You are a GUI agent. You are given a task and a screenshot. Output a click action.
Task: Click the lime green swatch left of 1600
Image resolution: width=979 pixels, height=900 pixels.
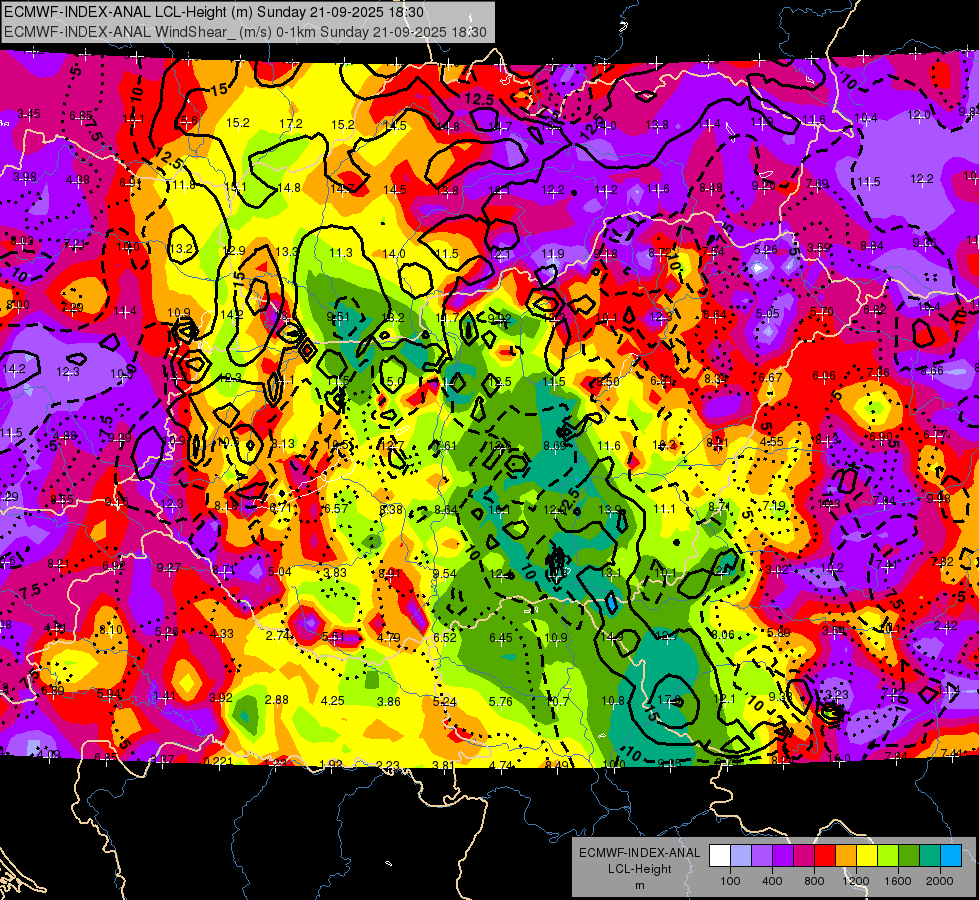pyautogui.click(x=888, y=855)
